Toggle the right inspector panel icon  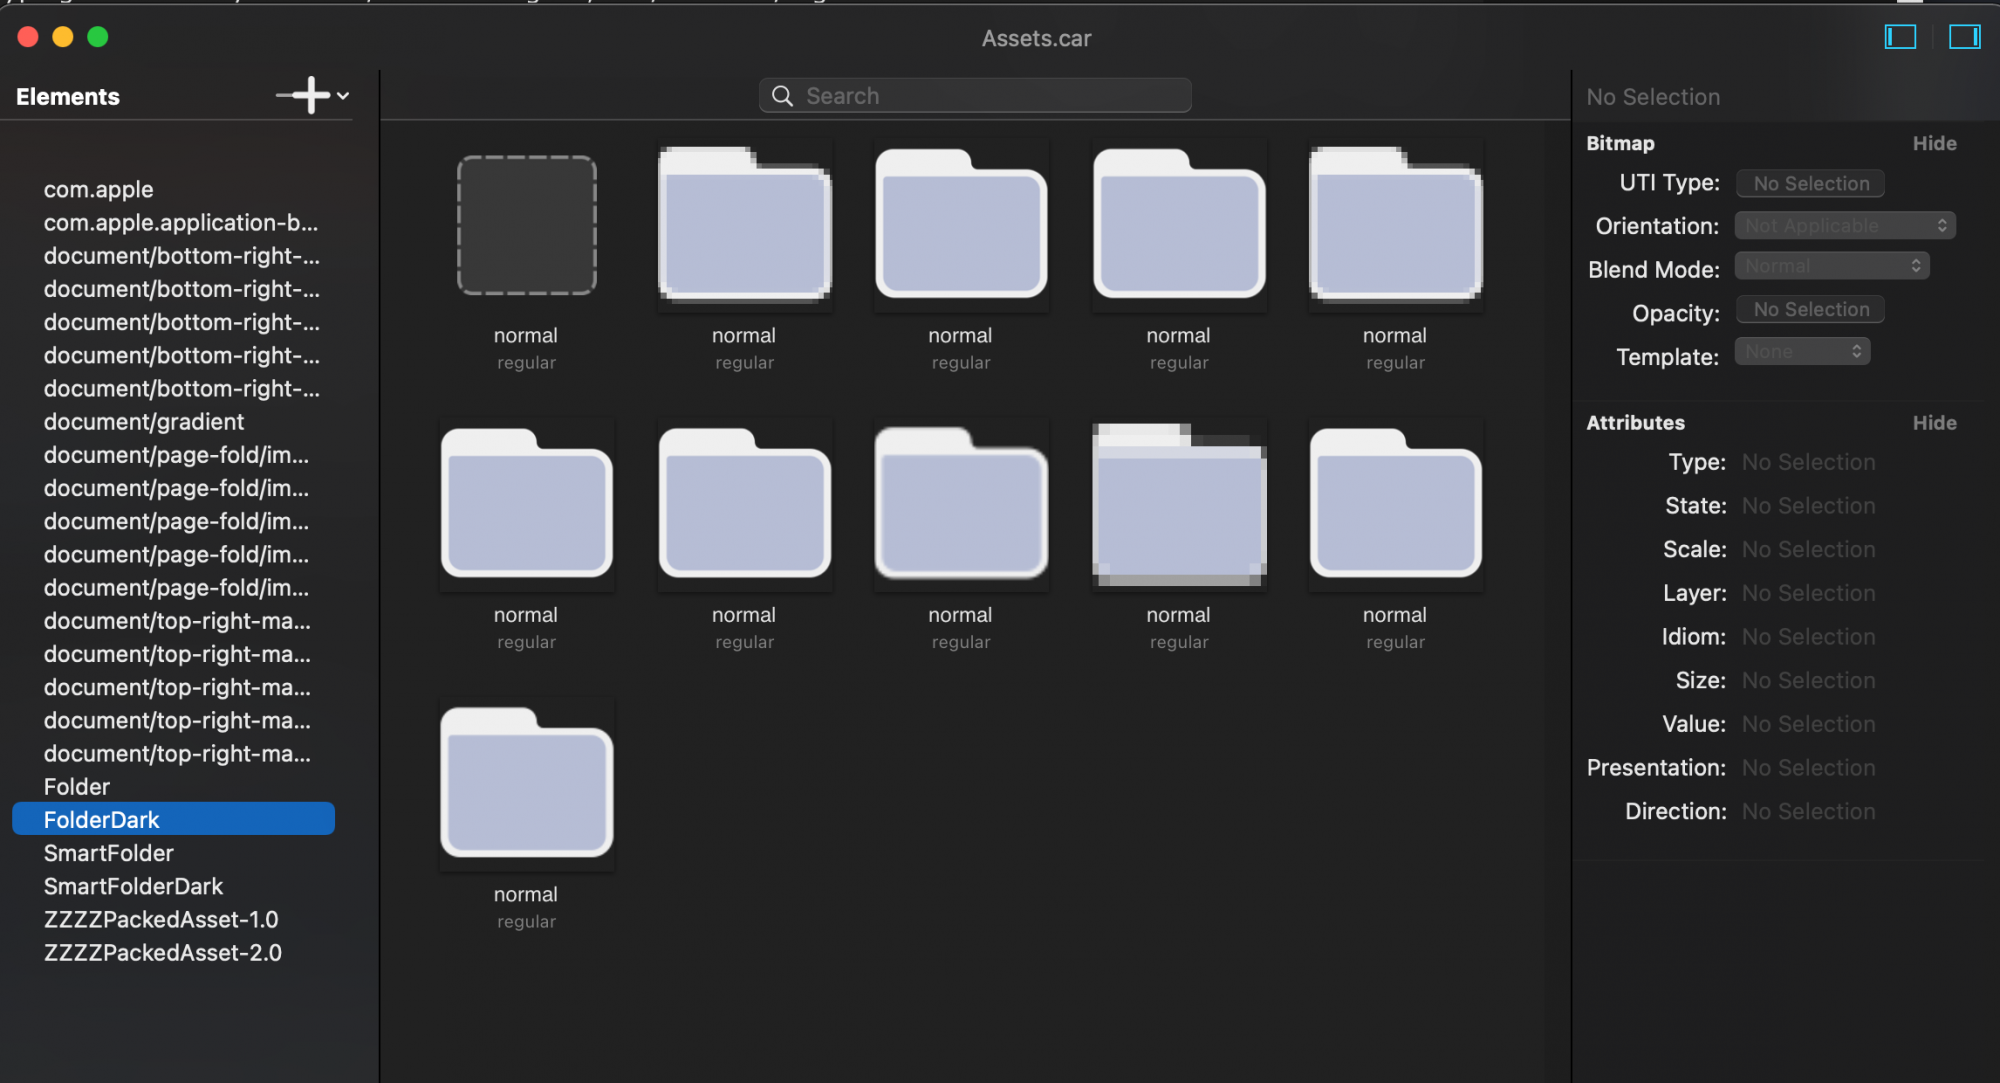point(1964,37)
